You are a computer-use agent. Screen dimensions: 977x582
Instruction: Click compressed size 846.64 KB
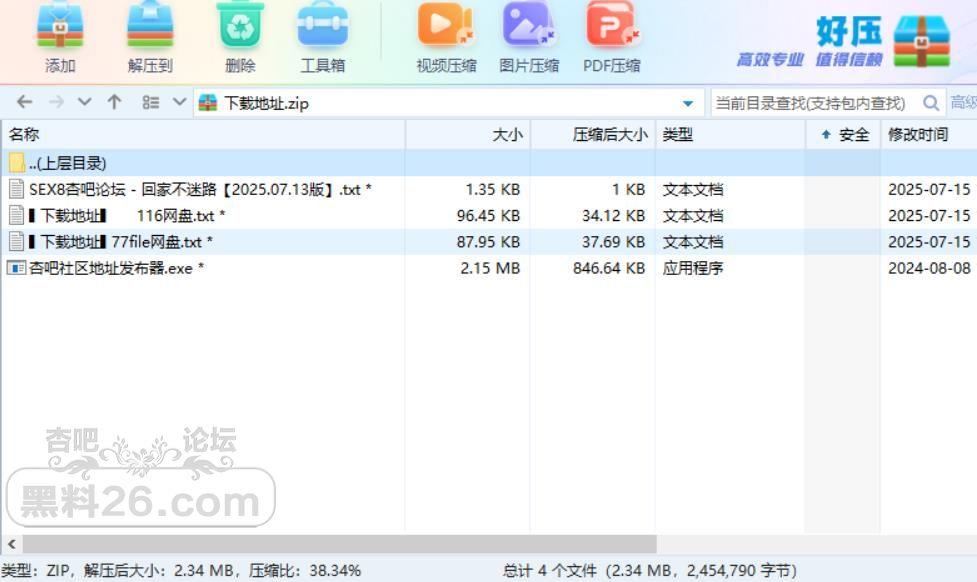pyautogui.click(x=609, y=268)
